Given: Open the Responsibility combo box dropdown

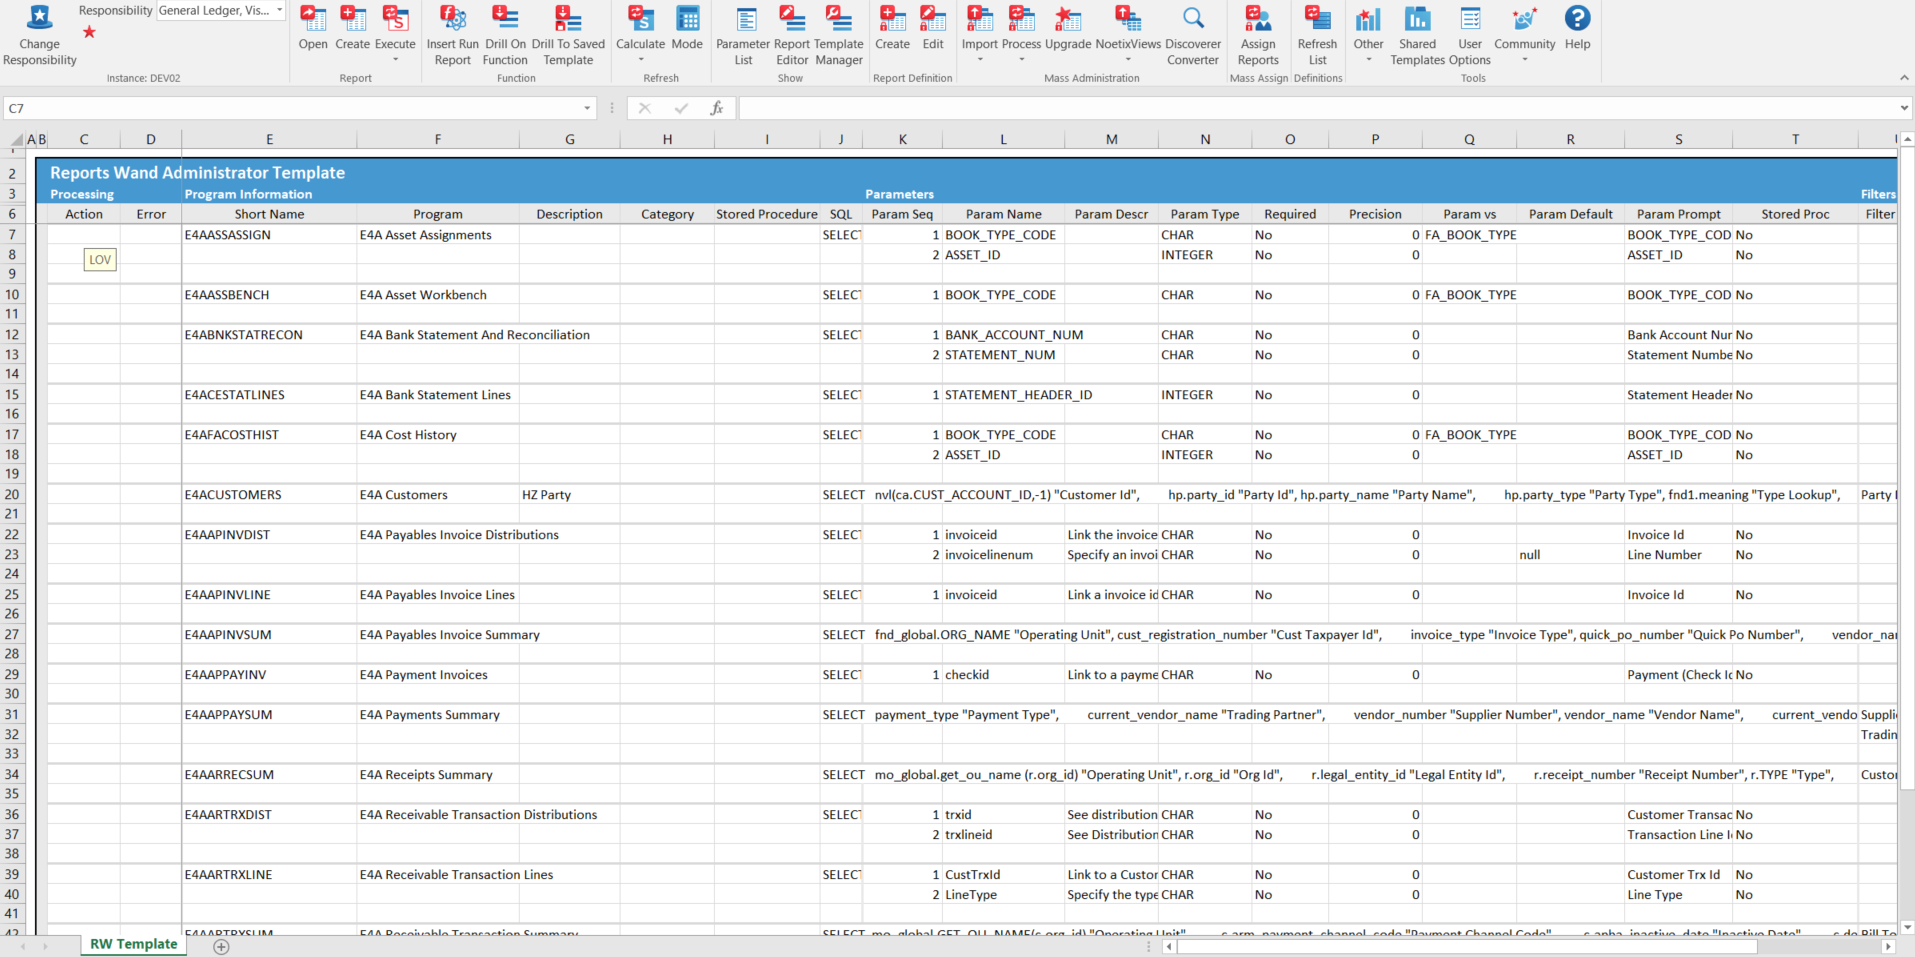Looking at the screenshot, I should pos(279,11).
